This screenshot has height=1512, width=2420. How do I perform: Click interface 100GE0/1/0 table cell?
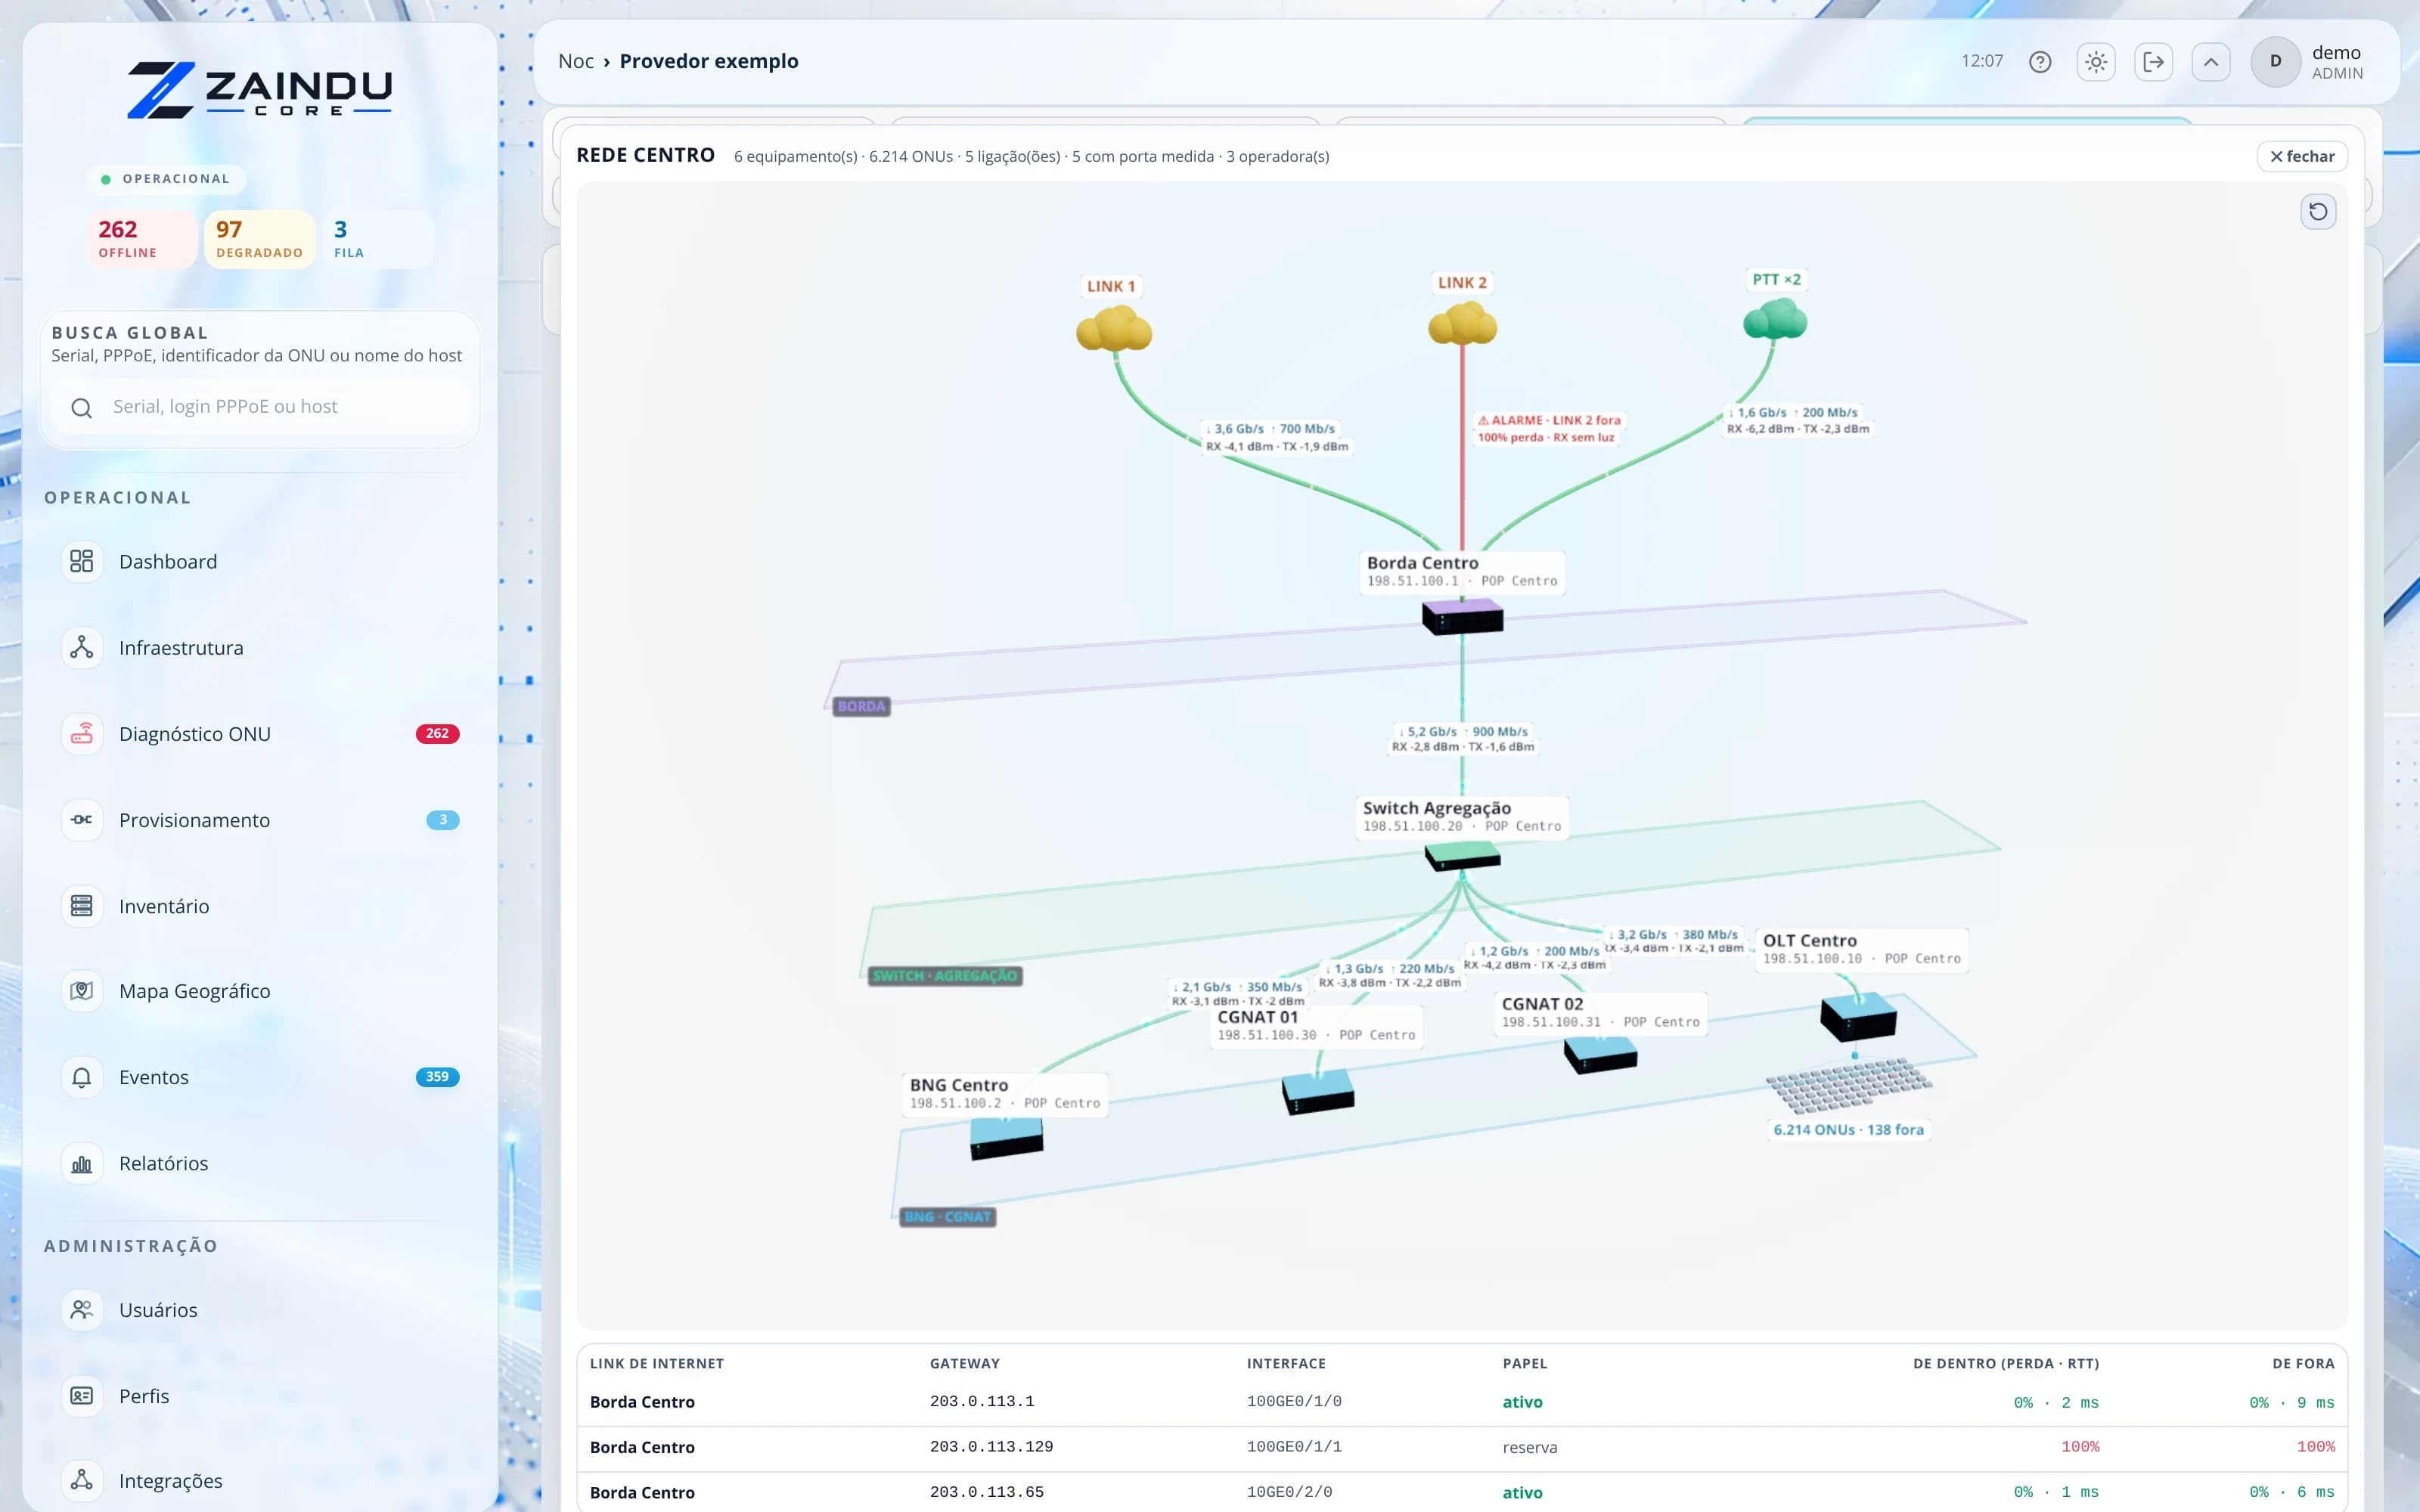coord(1294,1402)
